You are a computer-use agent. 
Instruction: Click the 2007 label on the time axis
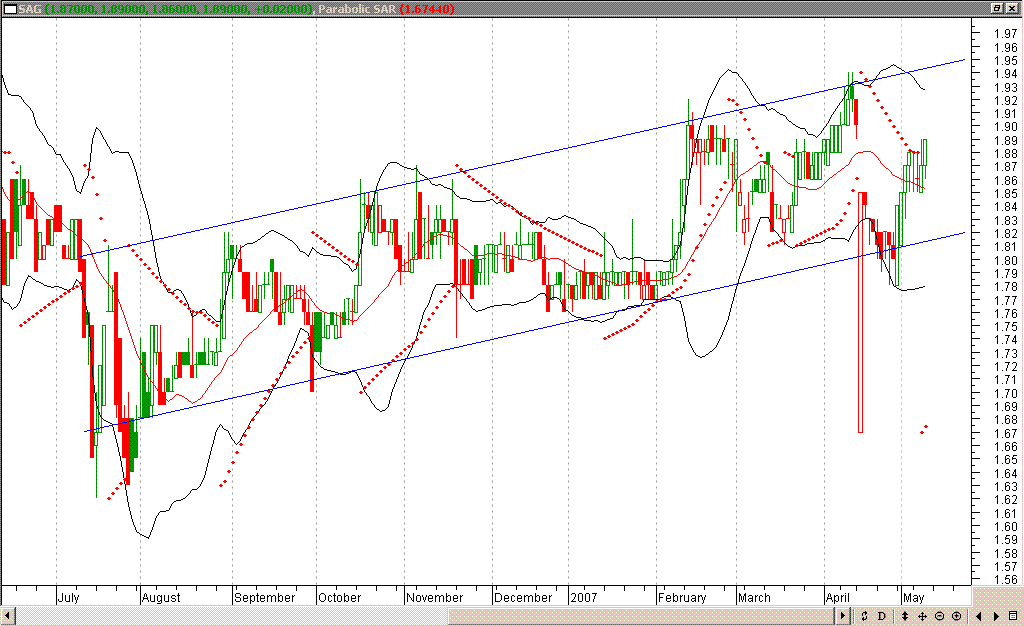tap(583, 597)
